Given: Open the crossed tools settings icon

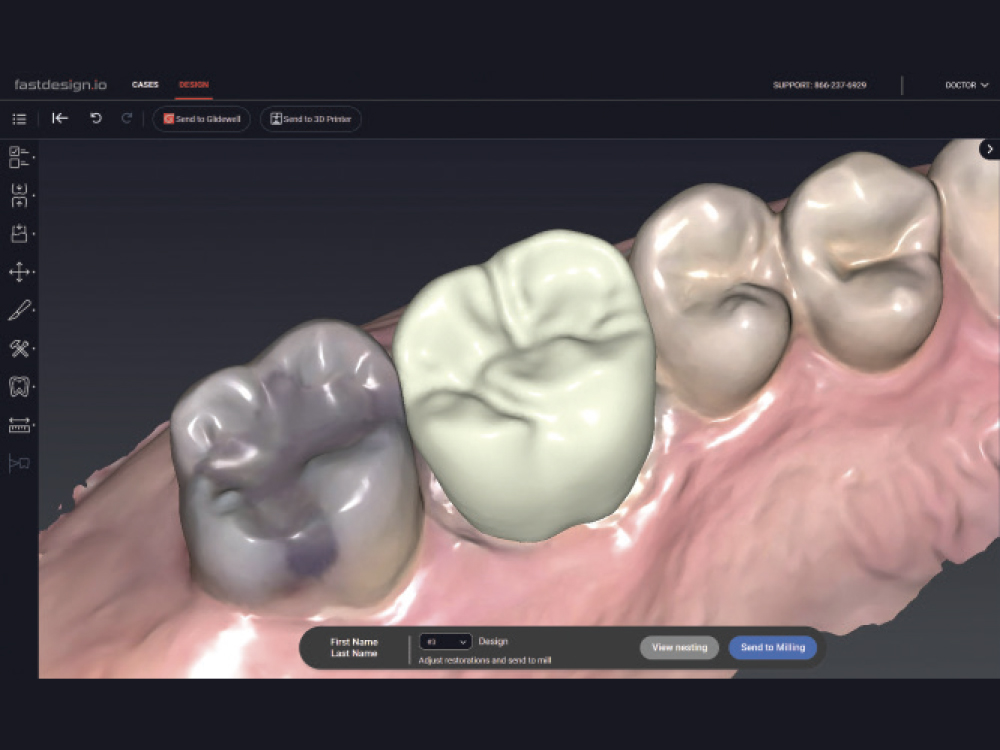Looking at the screenshot, I should click(19, 348).
